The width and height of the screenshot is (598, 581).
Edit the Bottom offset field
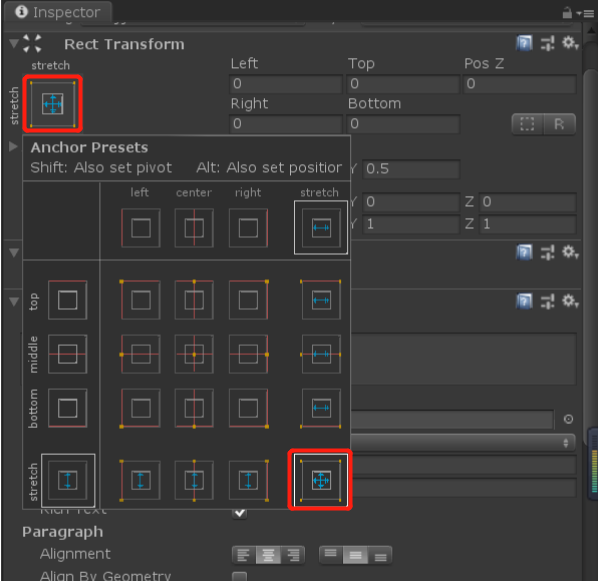403,124
